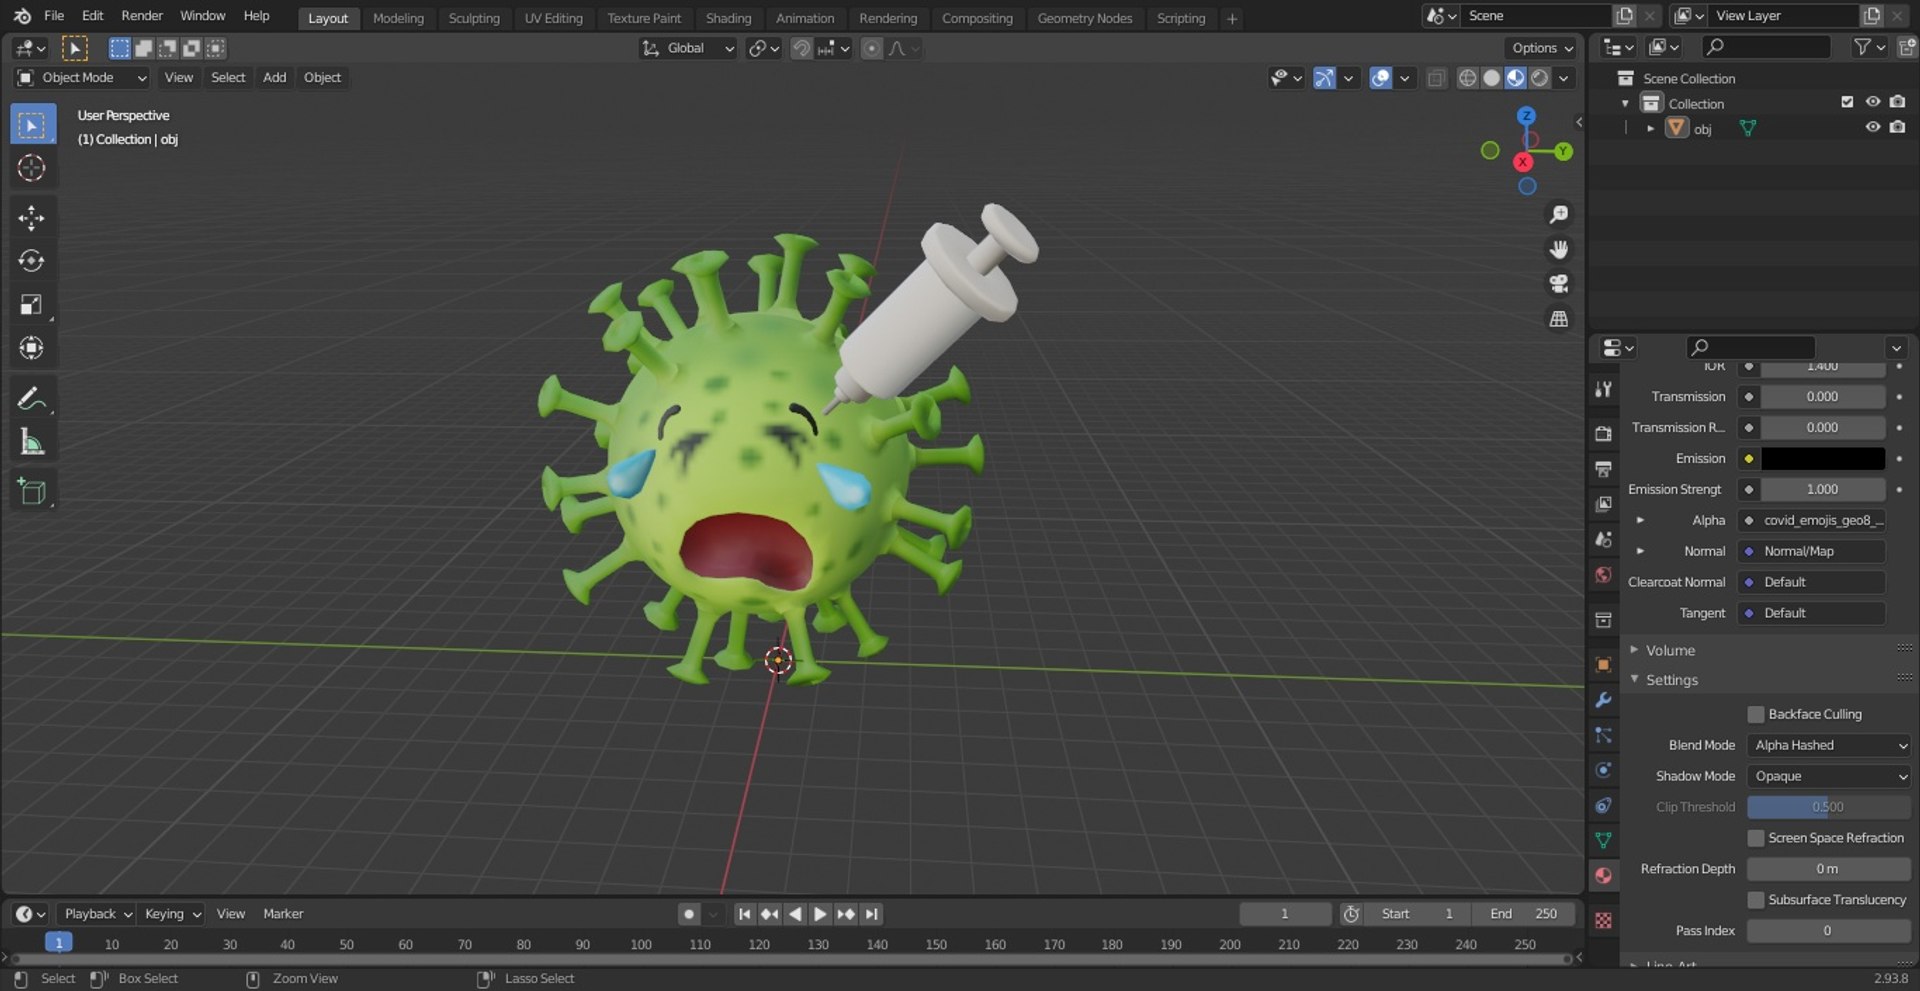Open the Shadow Mode dropdown
1920x991 pixels.
1829,776
